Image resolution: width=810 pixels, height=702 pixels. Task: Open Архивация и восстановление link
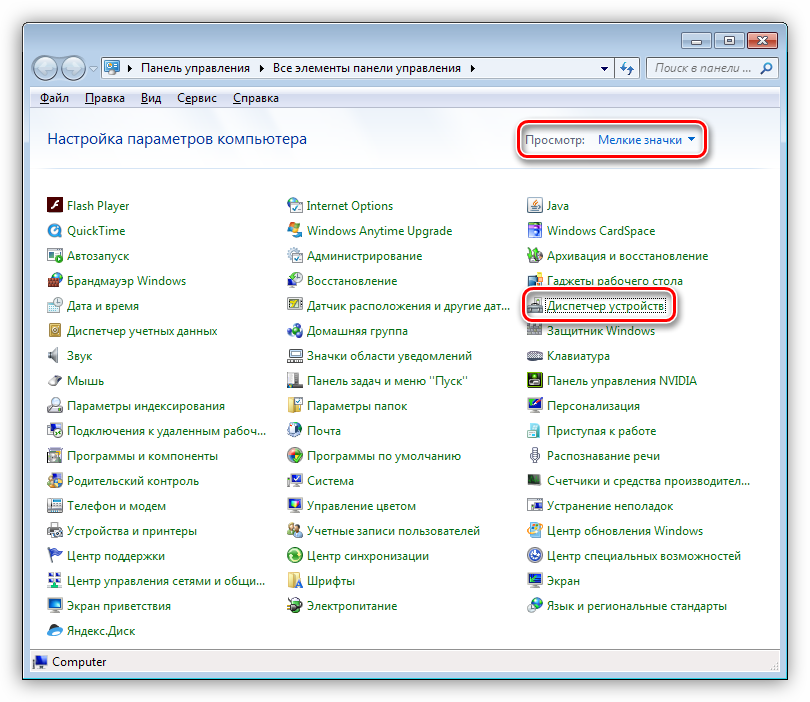coord(628,256)
